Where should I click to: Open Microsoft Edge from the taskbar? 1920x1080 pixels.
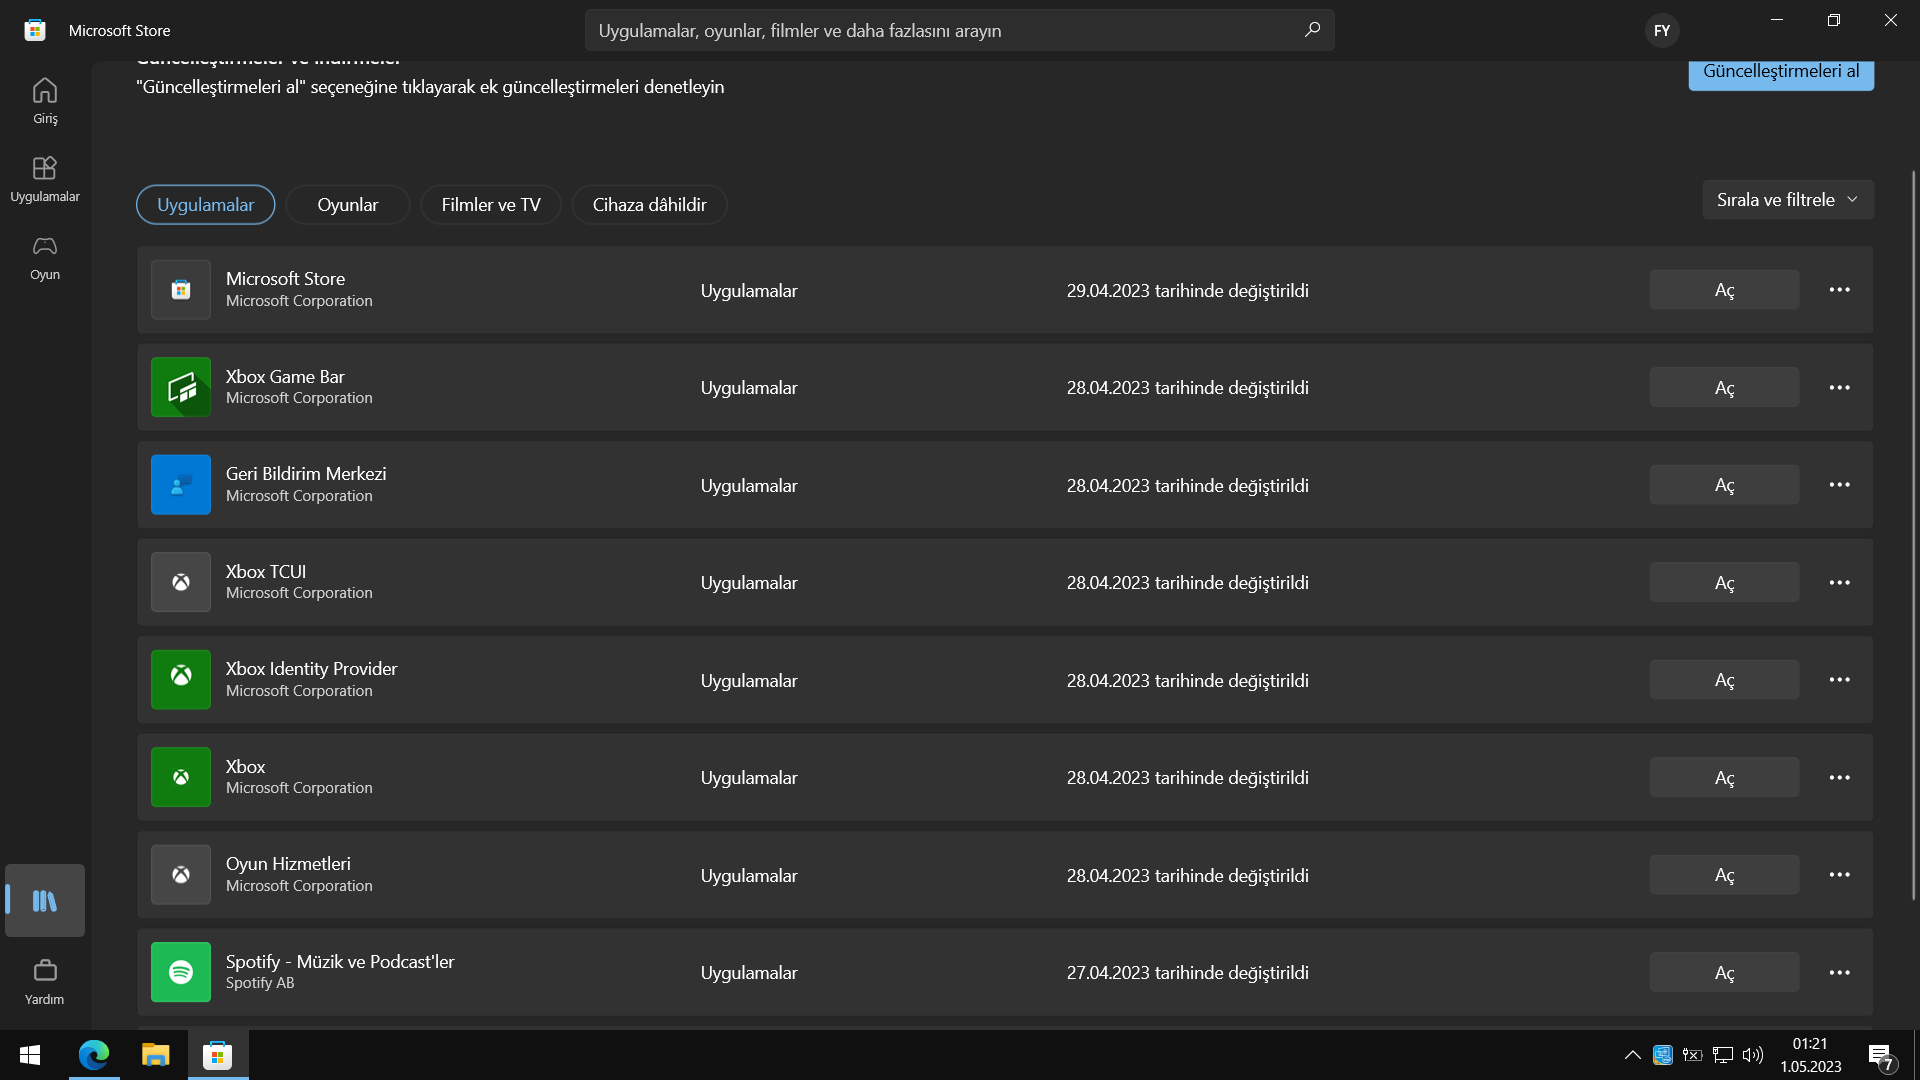click(94, 1054)
